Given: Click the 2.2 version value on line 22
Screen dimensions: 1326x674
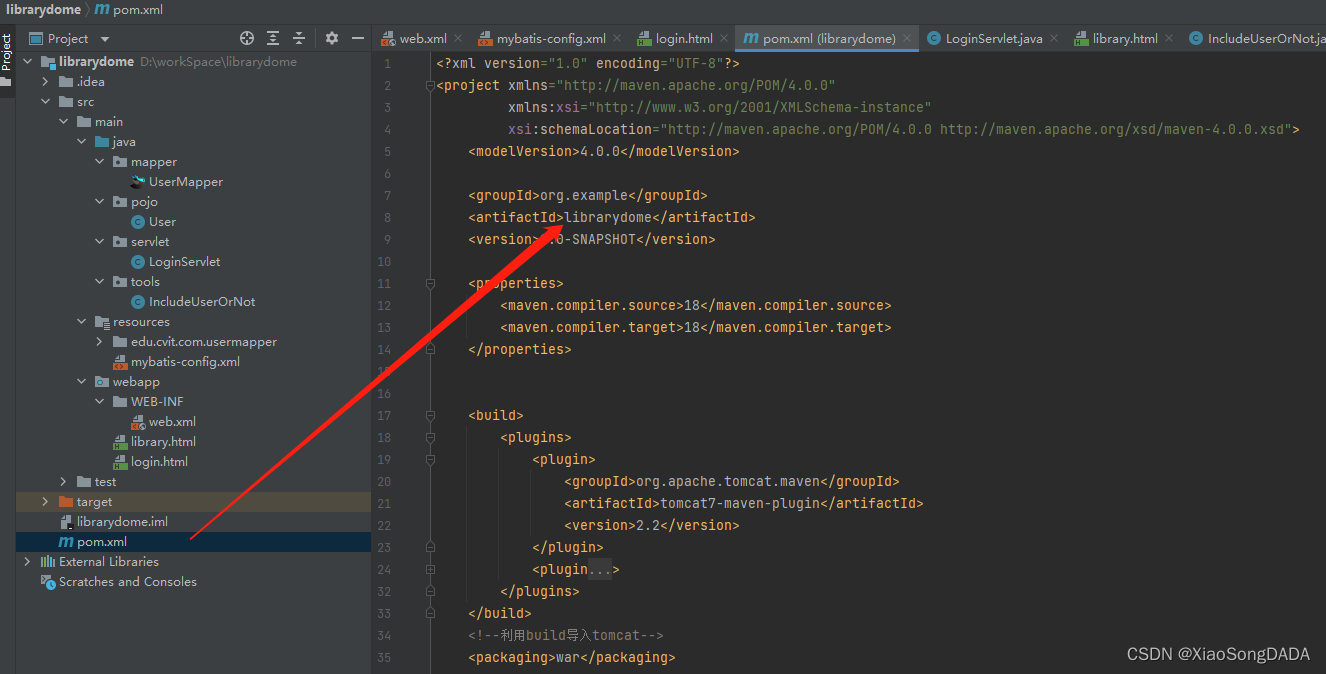Looking at the screenshot, I should coord(648,525).
